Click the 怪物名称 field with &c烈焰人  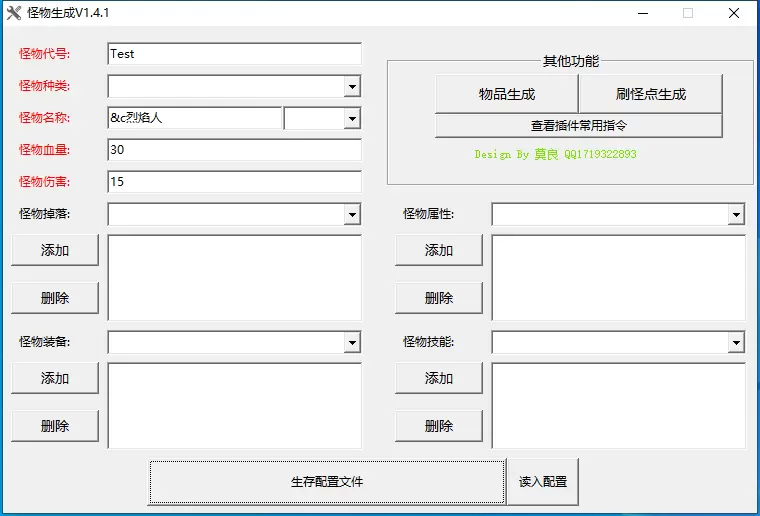[194, 118]
